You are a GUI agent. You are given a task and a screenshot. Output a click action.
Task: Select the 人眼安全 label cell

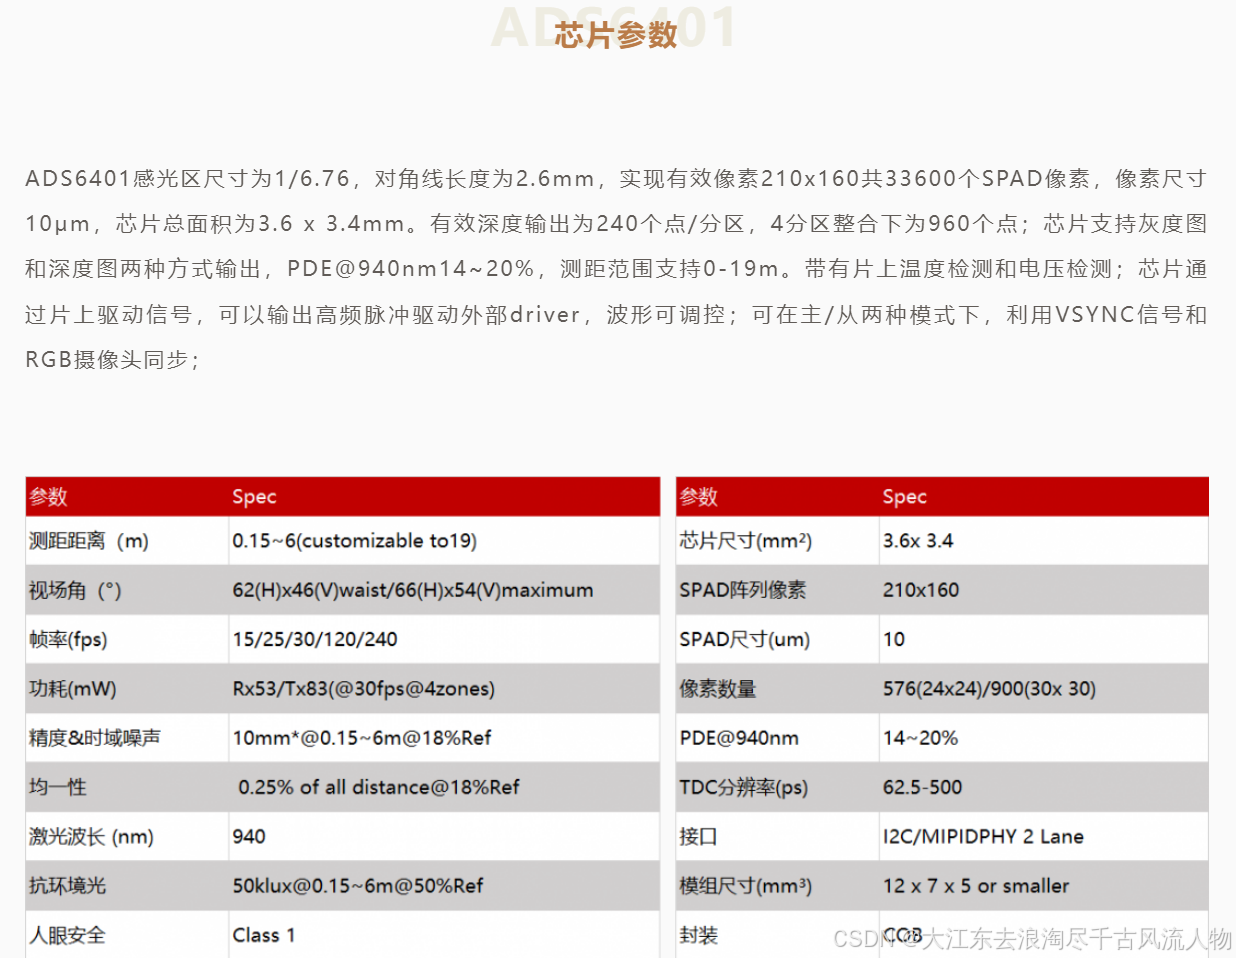[127, 935]
